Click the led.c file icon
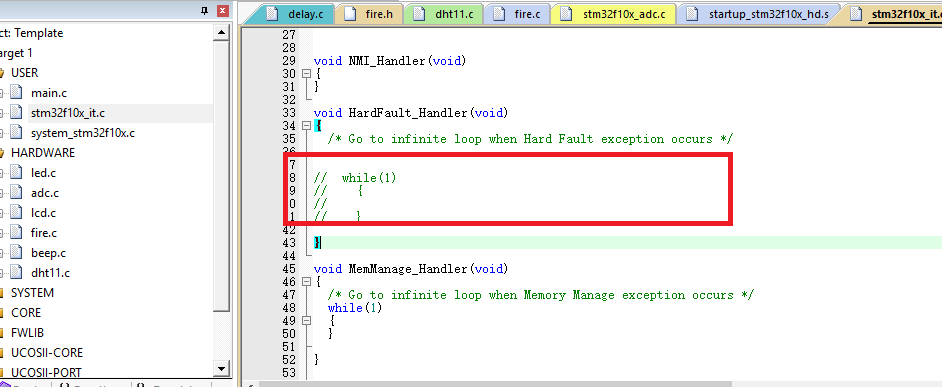The image size is (942, 387). pos(17,173)
